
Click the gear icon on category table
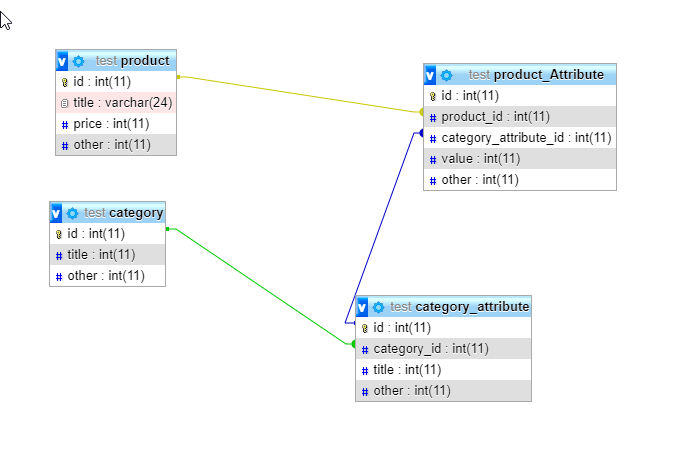coord(72,213)
